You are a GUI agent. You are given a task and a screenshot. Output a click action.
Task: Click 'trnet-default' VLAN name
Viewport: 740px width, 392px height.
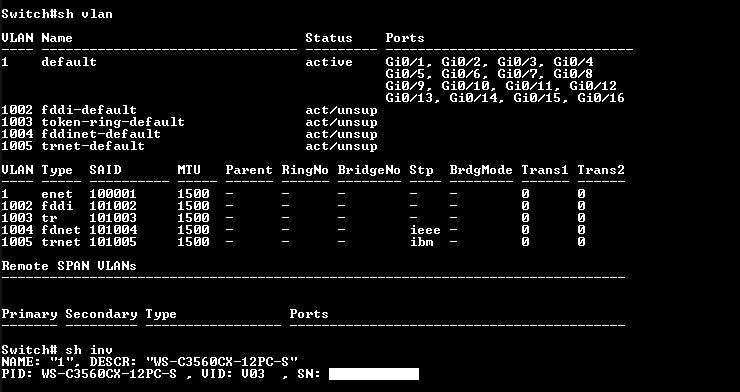point(93,146)
